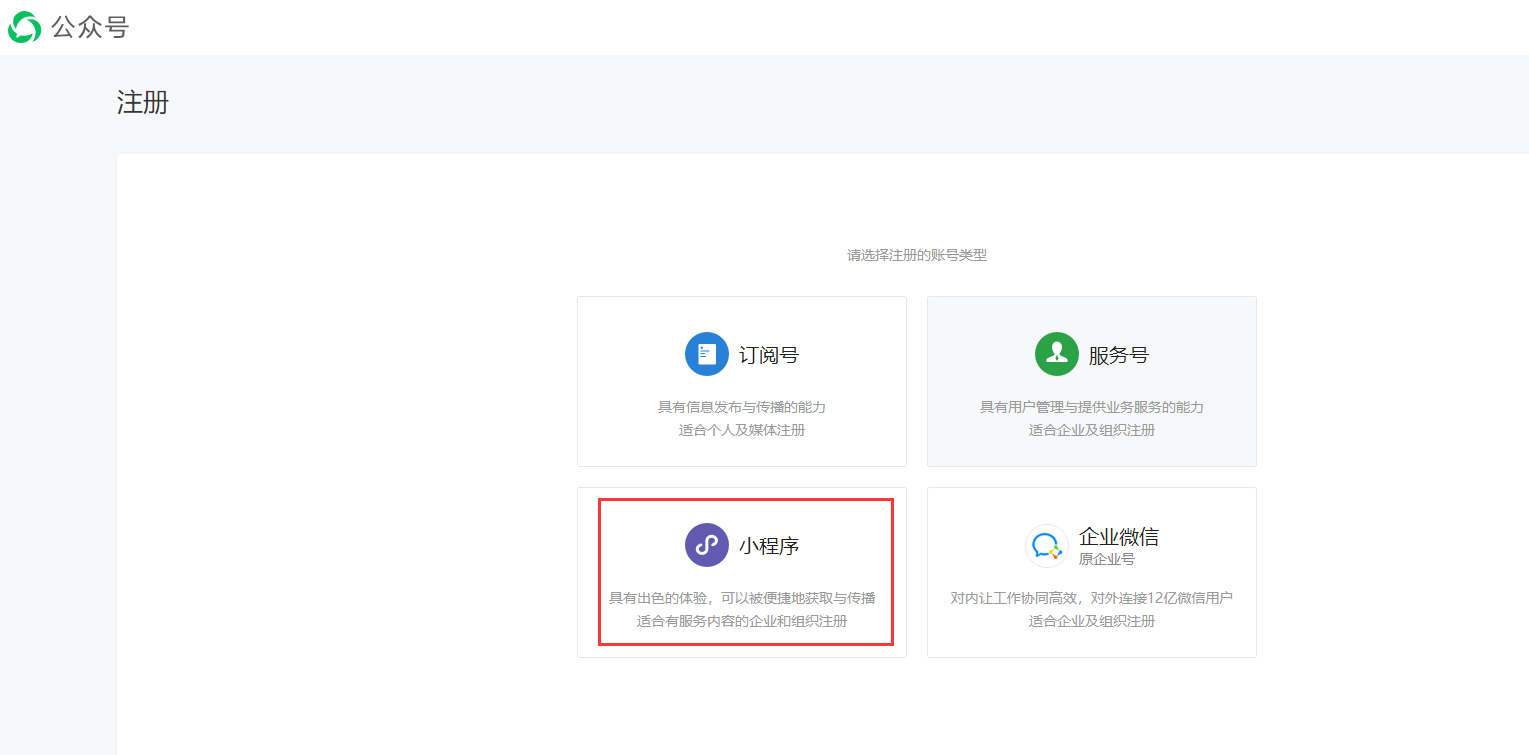The height and width of the screenshot is (755, 1529).
Task: Choose the 小程序 account type title
Action: tap(769, 546)
